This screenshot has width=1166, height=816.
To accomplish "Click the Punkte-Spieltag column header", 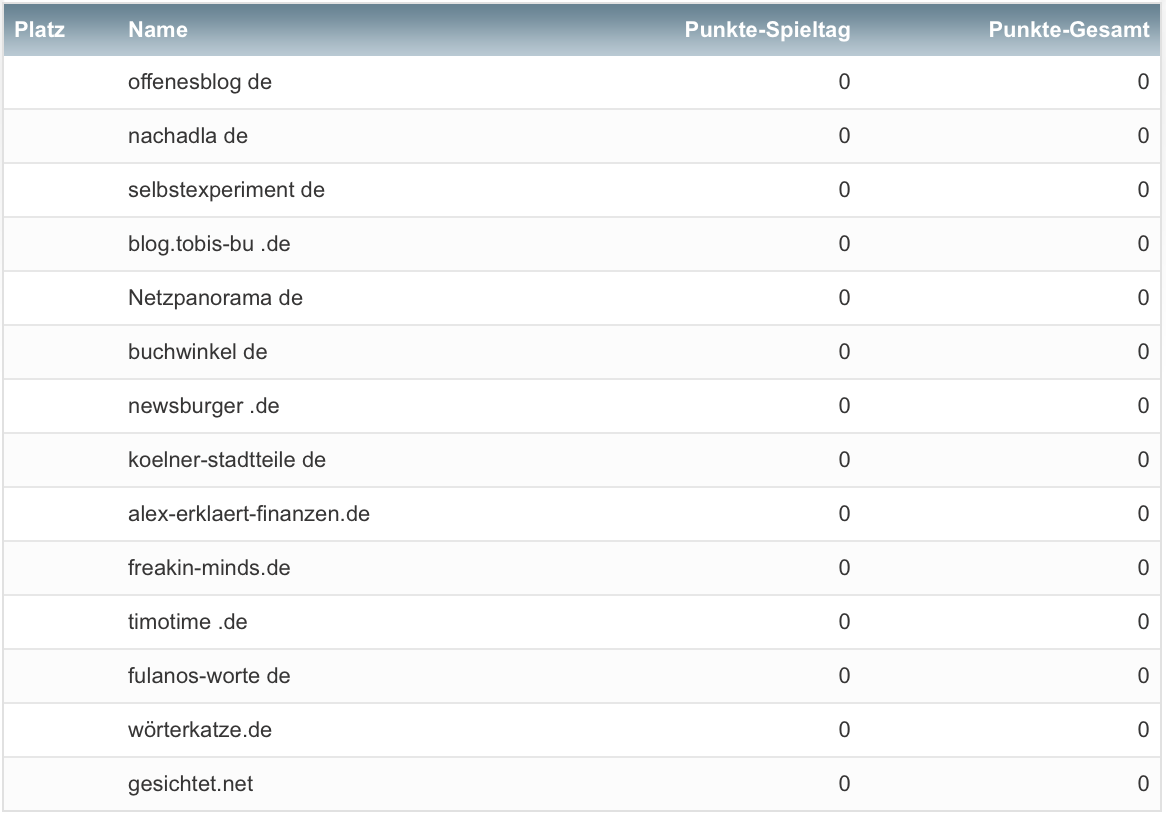I will point(767,30).
